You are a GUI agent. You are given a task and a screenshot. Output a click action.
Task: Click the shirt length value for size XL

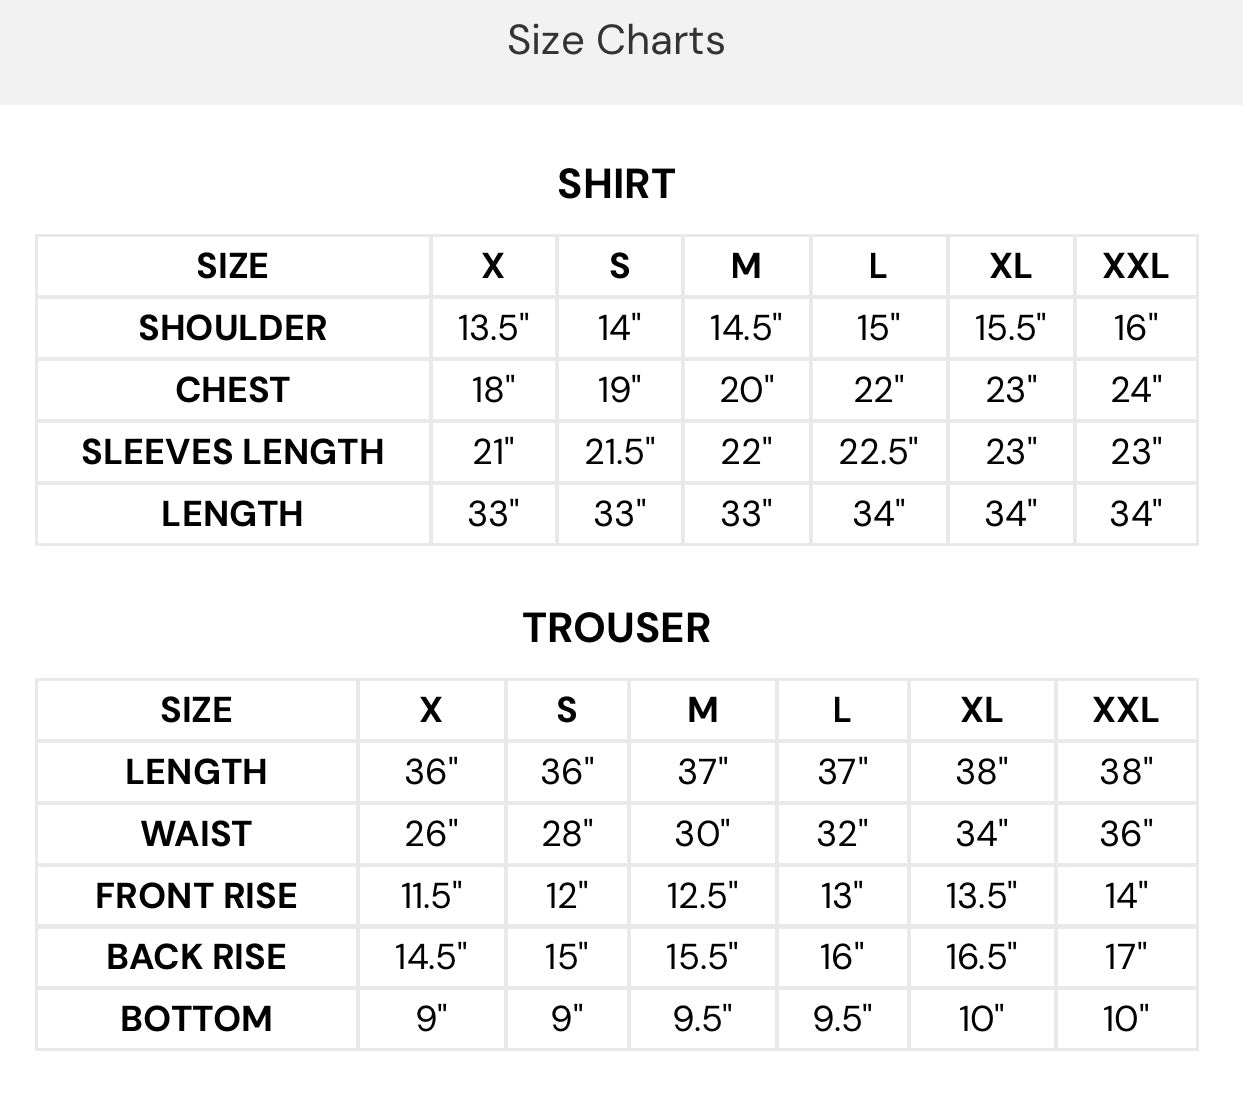1010,514
